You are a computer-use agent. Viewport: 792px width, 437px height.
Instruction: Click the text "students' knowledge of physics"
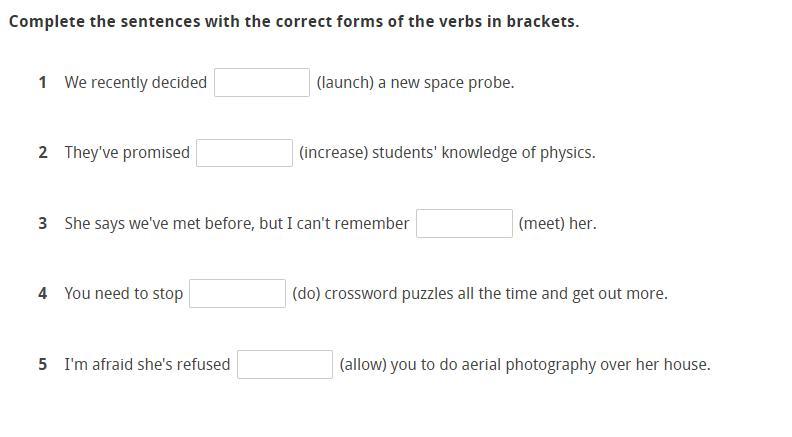click(x=484, y=153)
